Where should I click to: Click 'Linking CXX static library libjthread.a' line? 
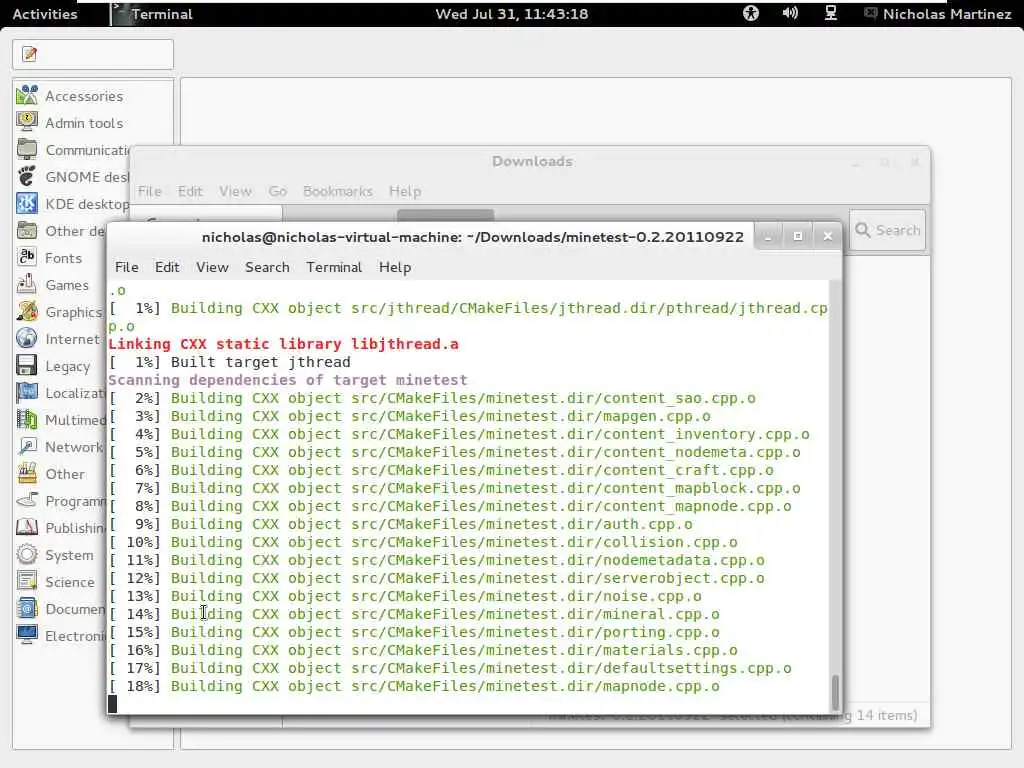tap(283, 344)
